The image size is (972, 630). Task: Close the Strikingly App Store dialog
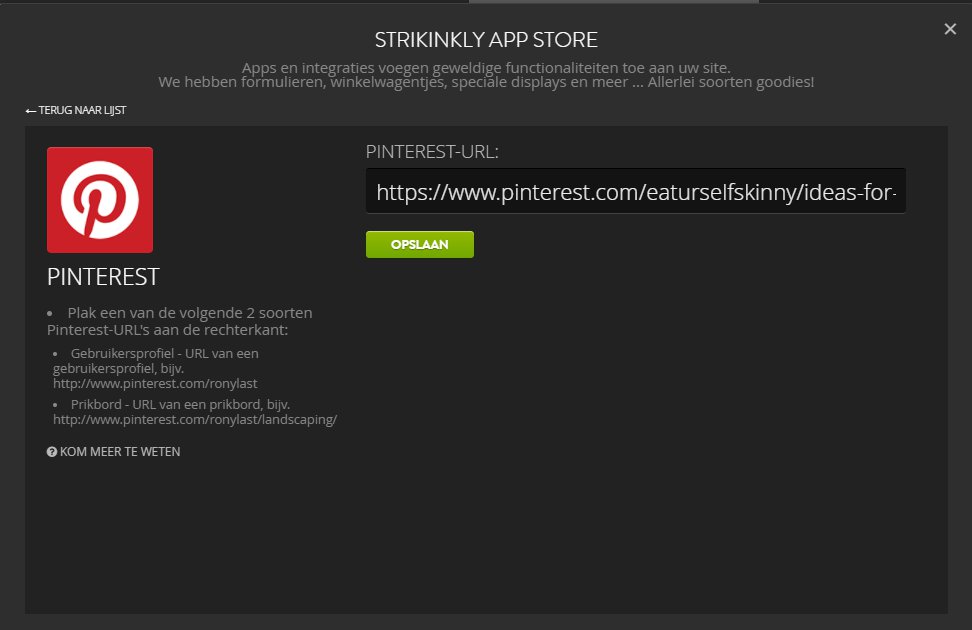coord(950,29)
